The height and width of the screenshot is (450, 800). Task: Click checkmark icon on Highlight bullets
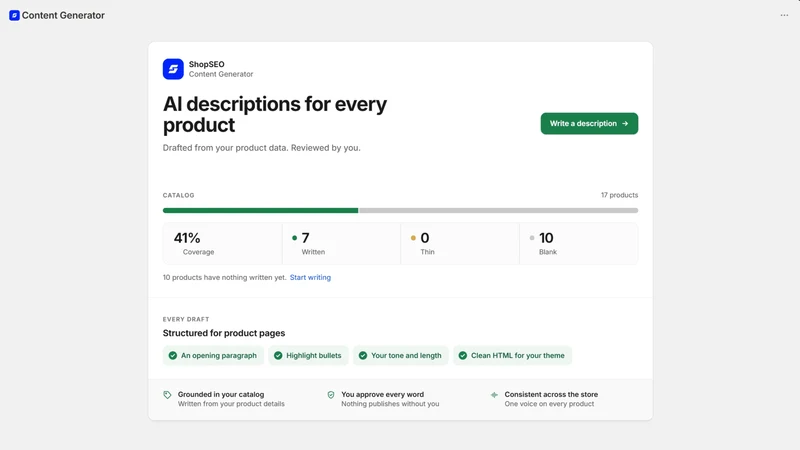(x=278, y=356)
